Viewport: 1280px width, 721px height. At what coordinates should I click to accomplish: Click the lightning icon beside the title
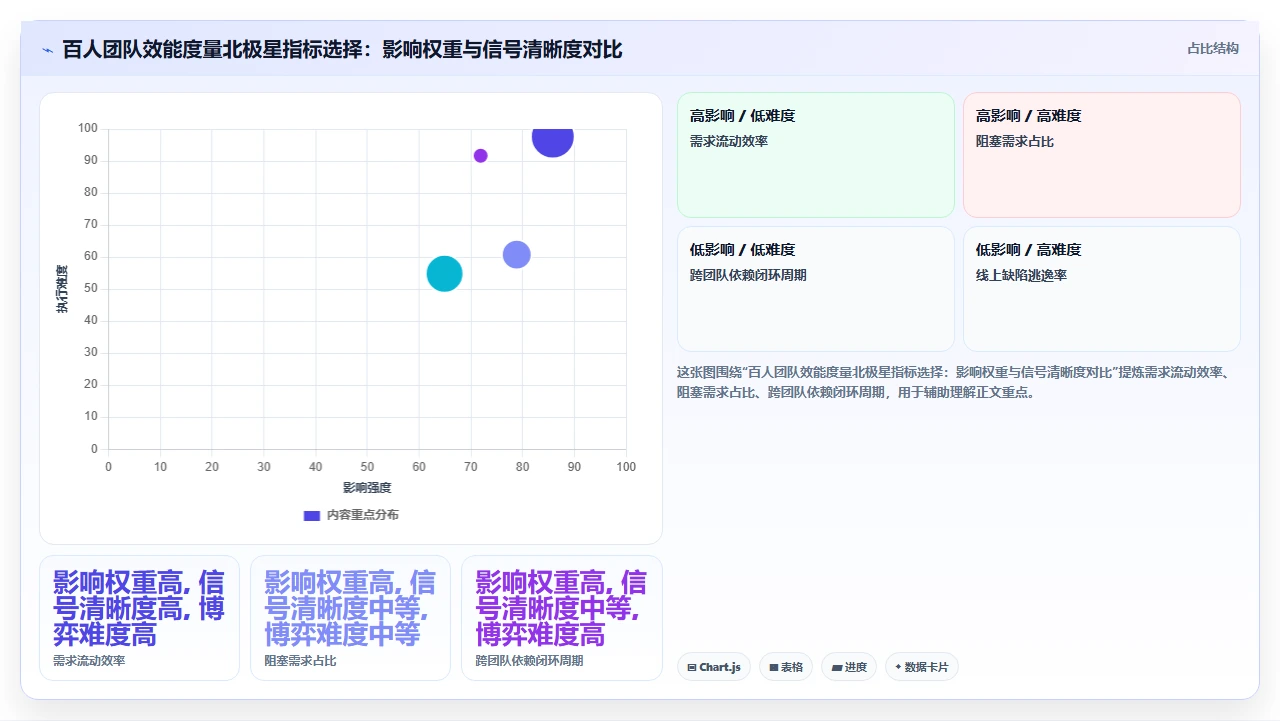click(x=47, y=50)
